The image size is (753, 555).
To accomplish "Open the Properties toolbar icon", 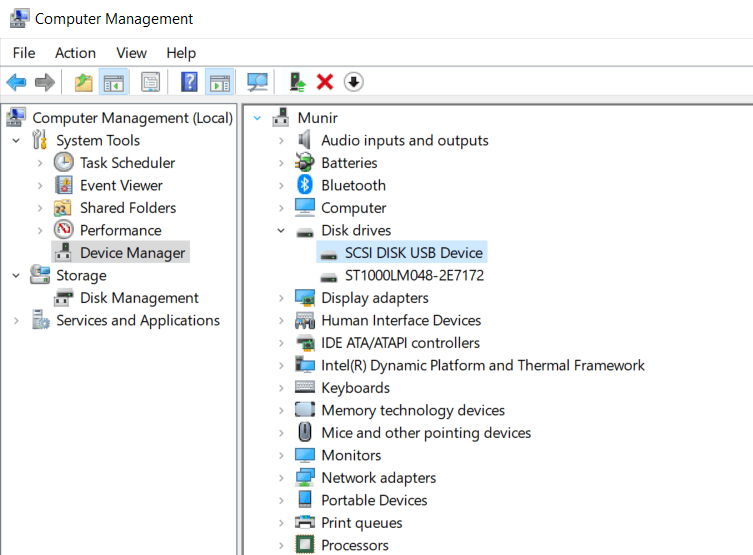I will click(x=151, y=82).
